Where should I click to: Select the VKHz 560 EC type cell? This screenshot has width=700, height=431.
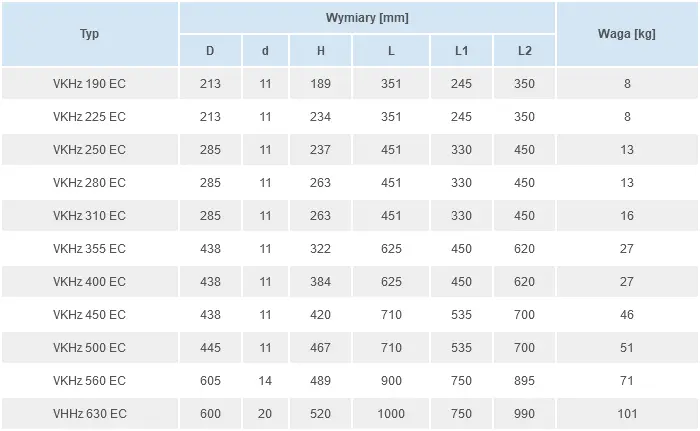pos(89,381)
